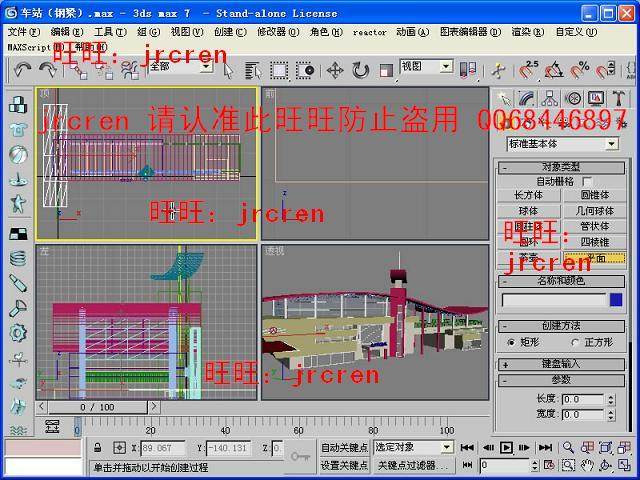Open the 视图 coordinate system dropdown

(426, 67)
